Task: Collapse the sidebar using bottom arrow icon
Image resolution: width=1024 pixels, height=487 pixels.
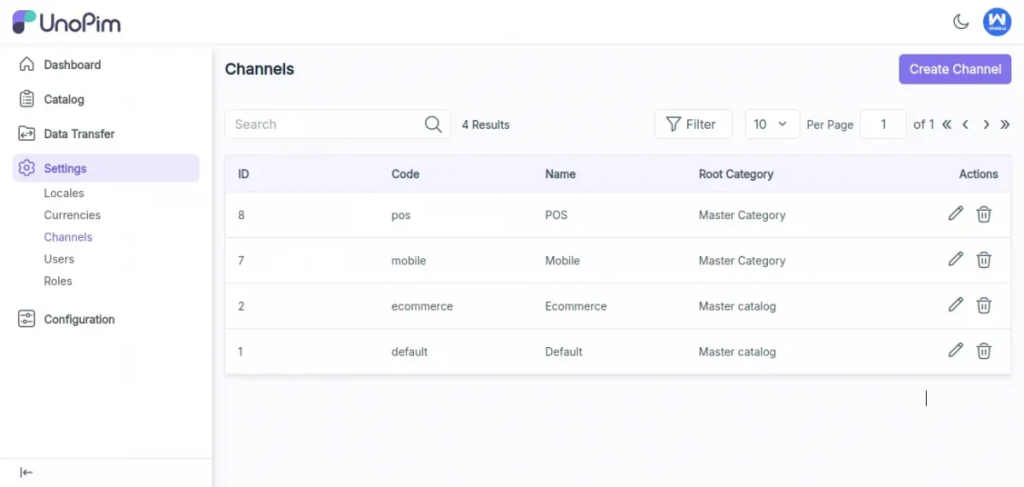Action: click(27, 472)
